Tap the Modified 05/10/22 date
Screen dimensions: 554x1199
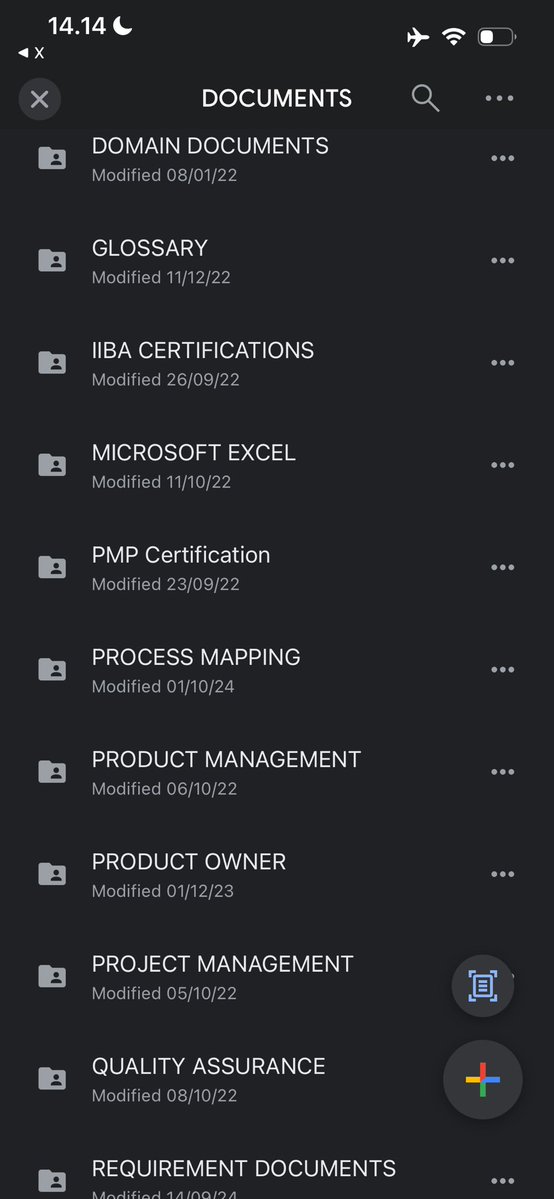pos(165,993)
